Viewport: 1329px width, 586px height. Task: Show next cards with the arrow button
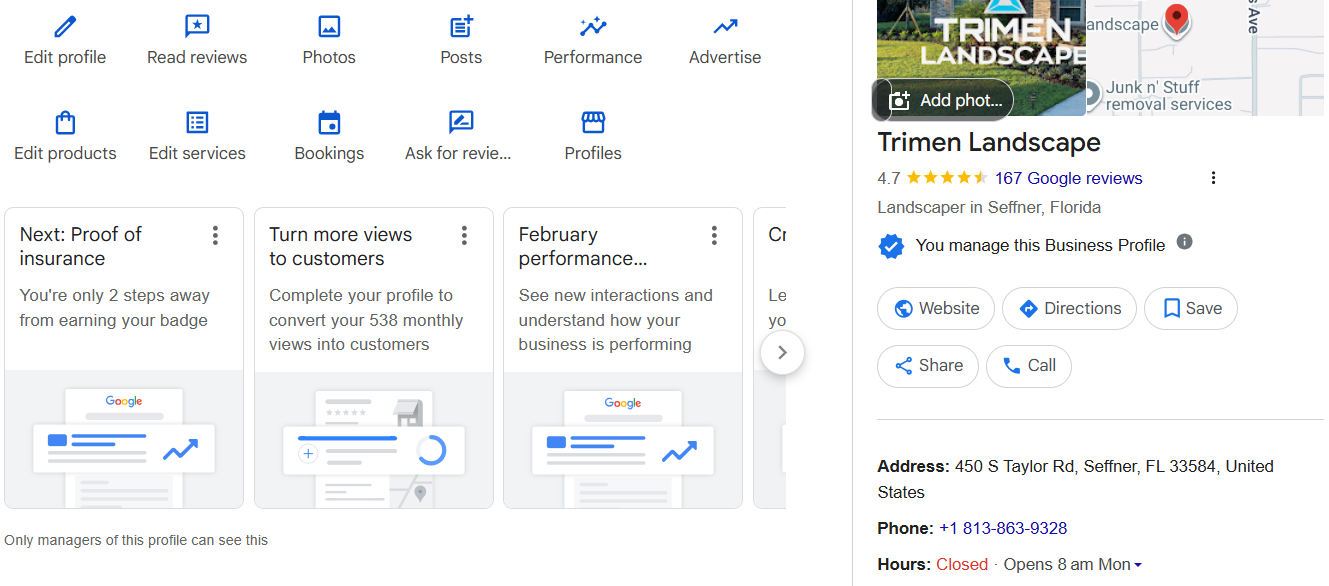tap(782, 352)
